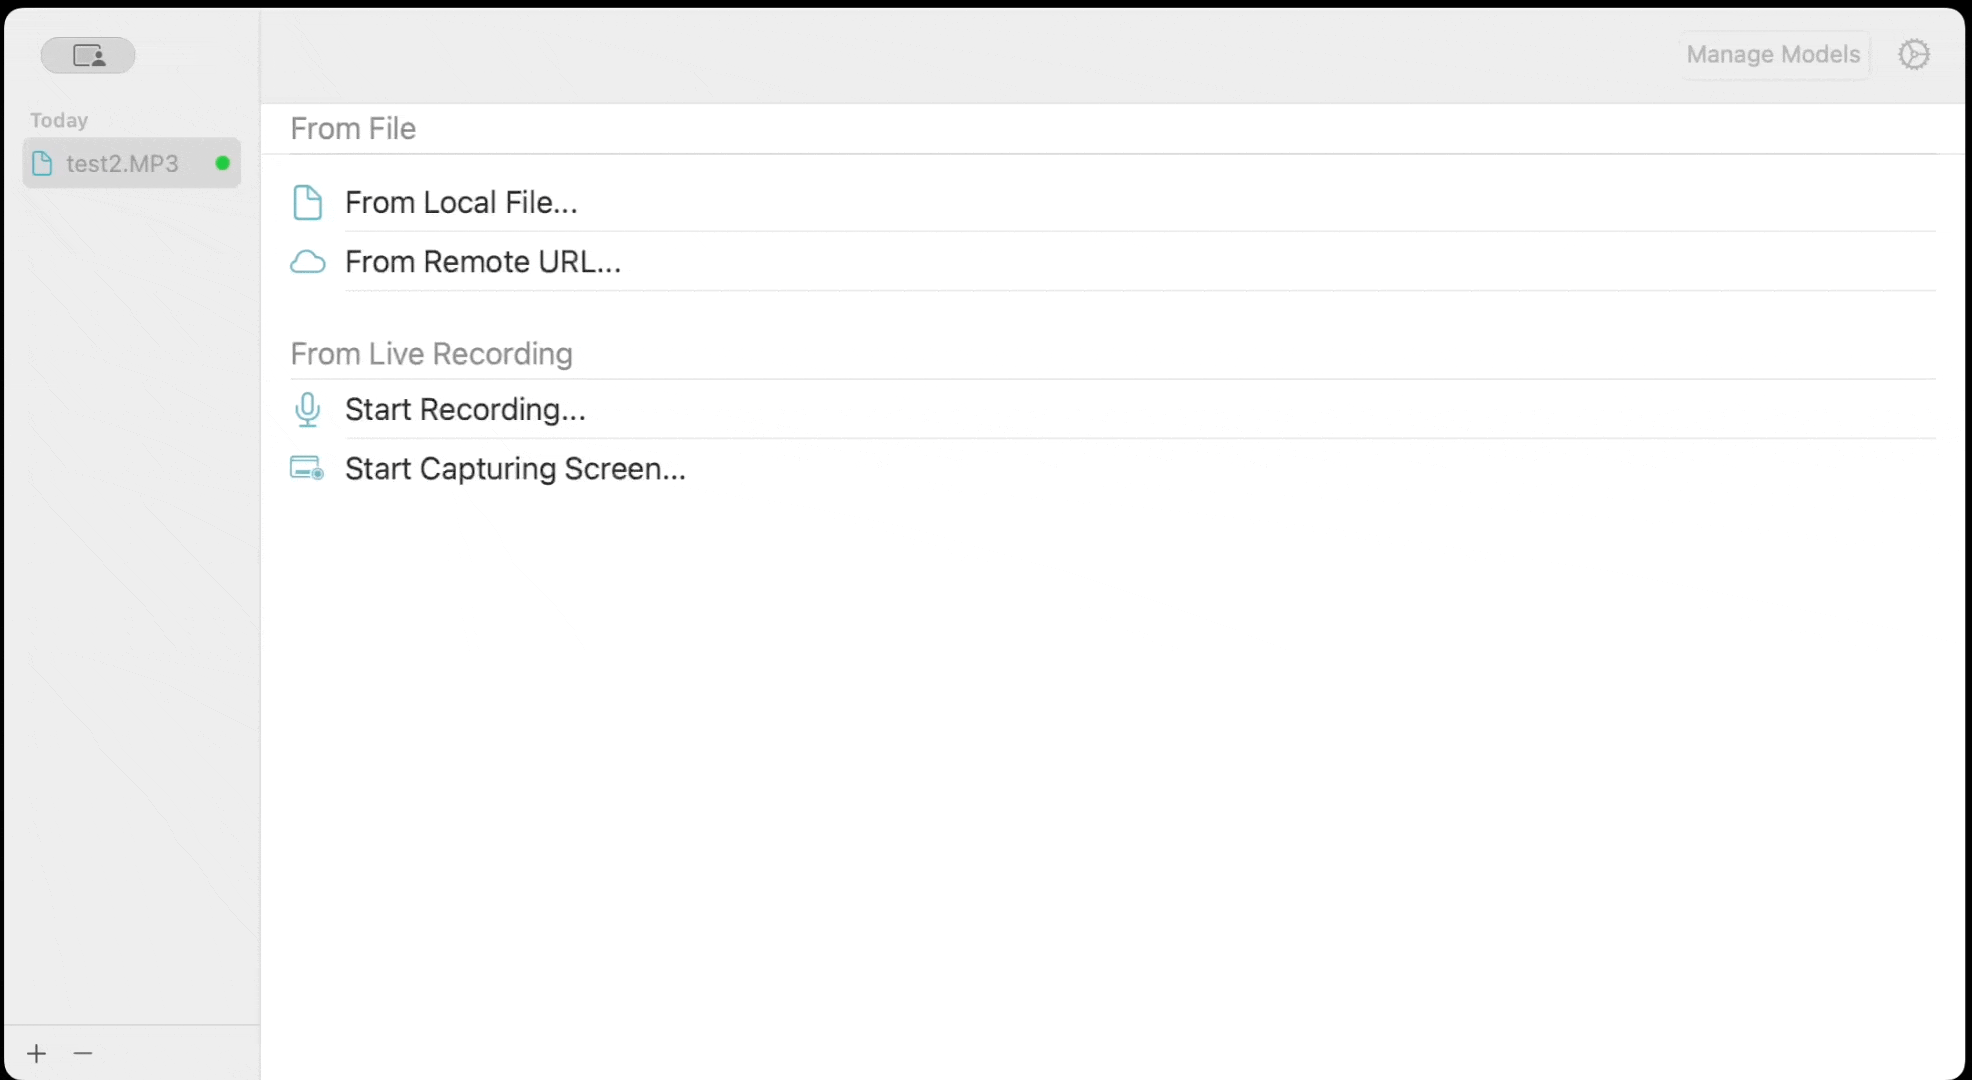Click the screen capture icon beside Start Capturing Screen

tap(306, 468)
